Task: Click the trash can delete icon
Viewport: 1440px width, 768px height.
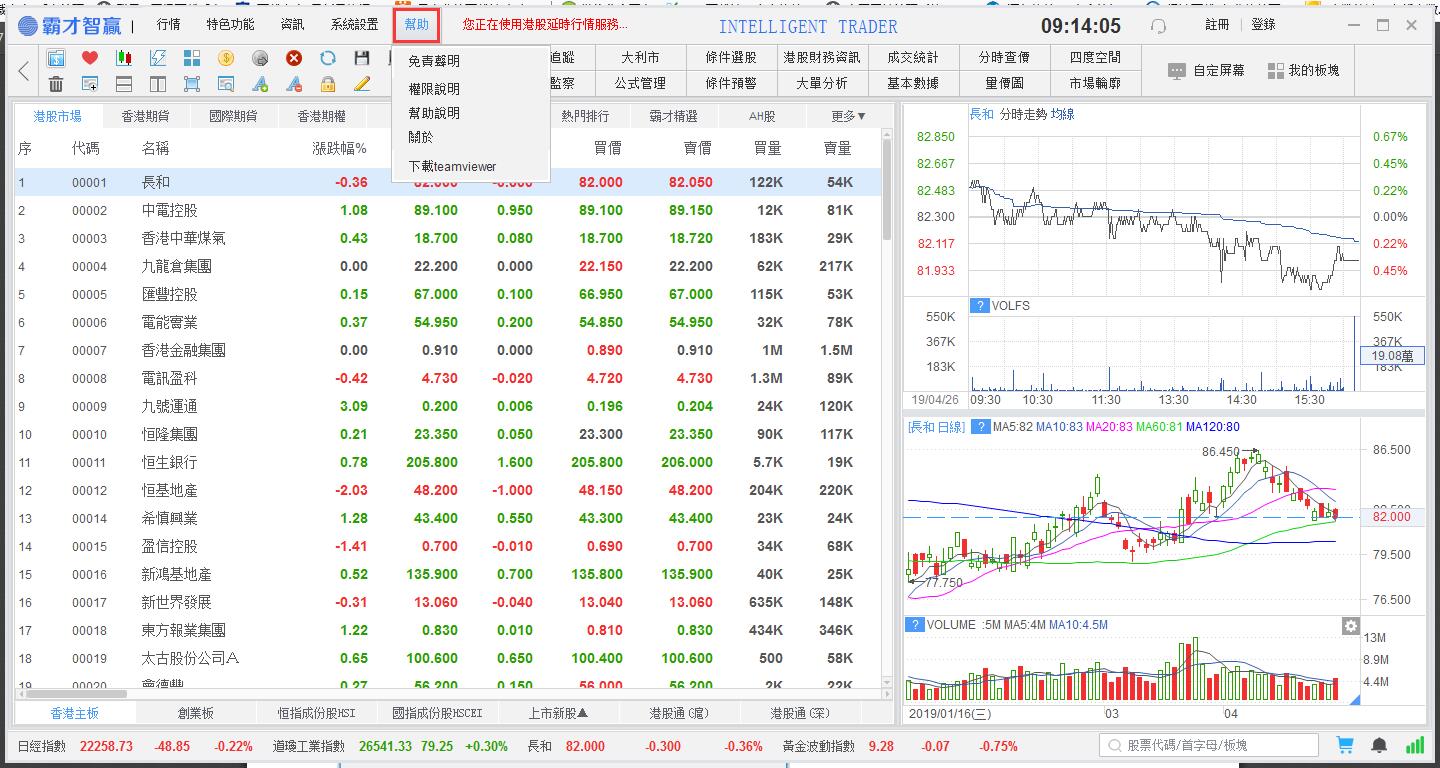Action: (56, 84)
